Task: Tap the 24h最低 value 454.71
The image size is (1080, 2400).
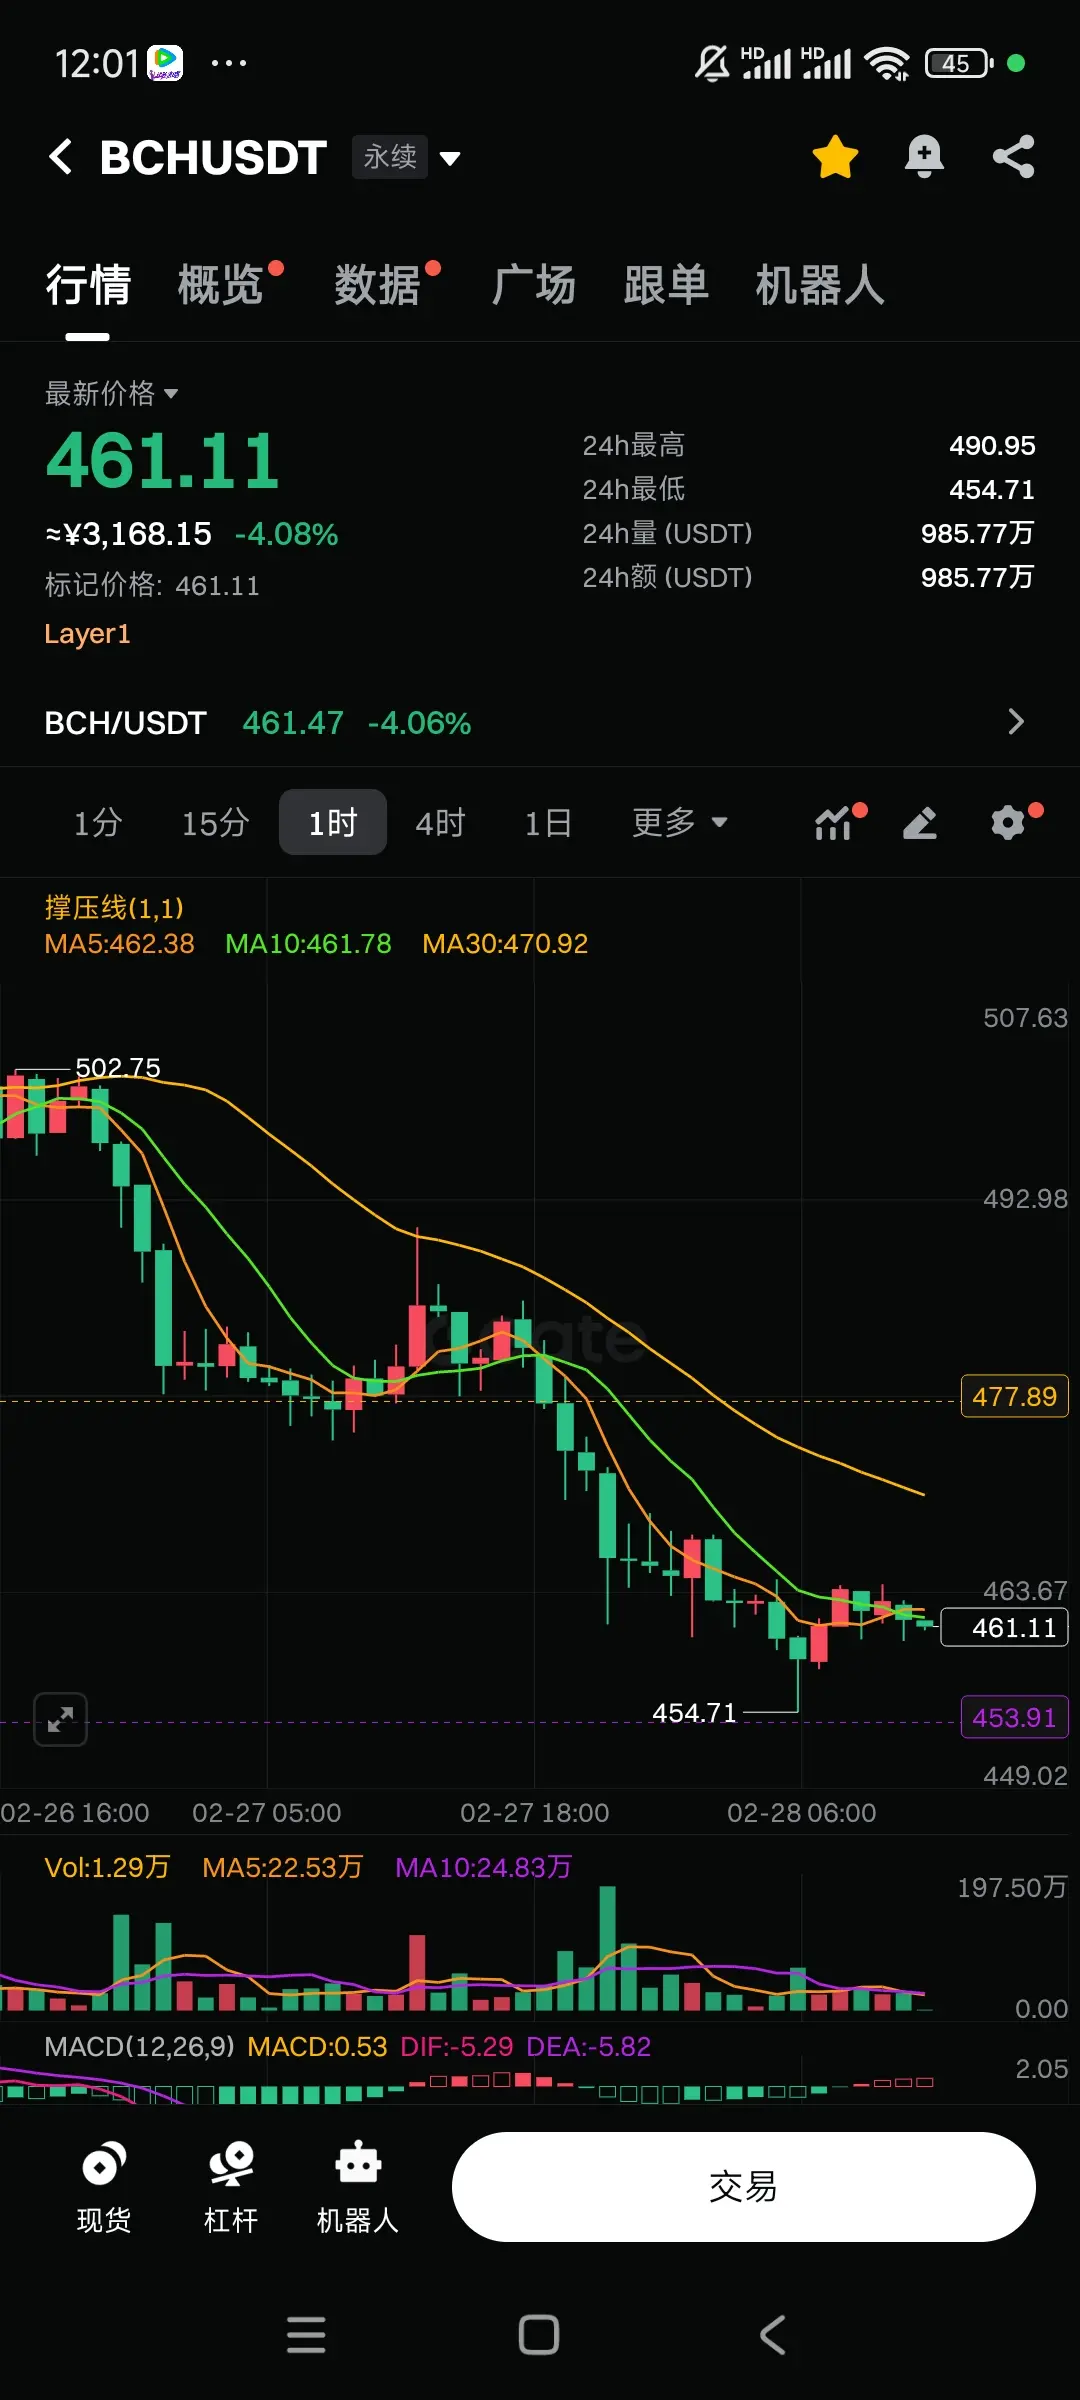Action: tap(992, 490)
